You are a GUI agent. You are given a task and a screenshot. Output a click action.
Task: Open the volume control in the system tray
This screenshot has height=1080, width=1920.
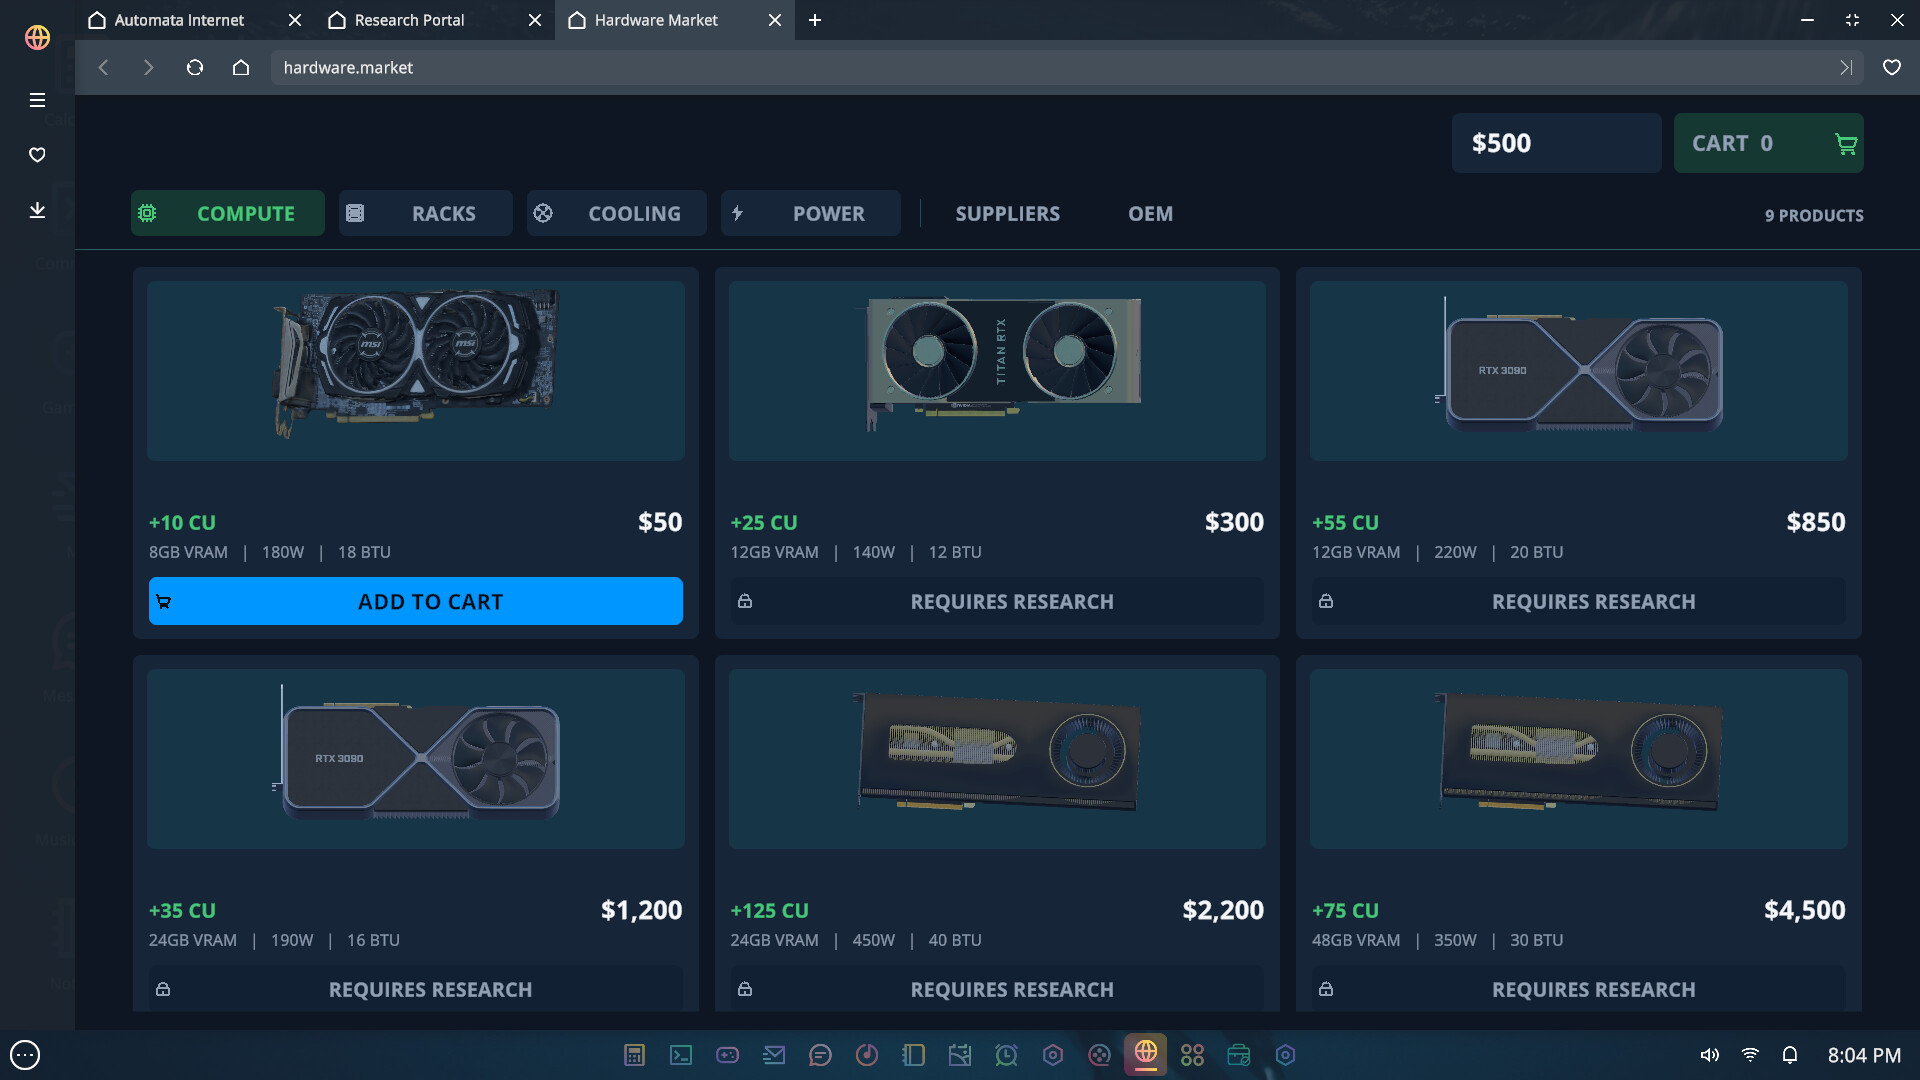click(1710, 1055)
